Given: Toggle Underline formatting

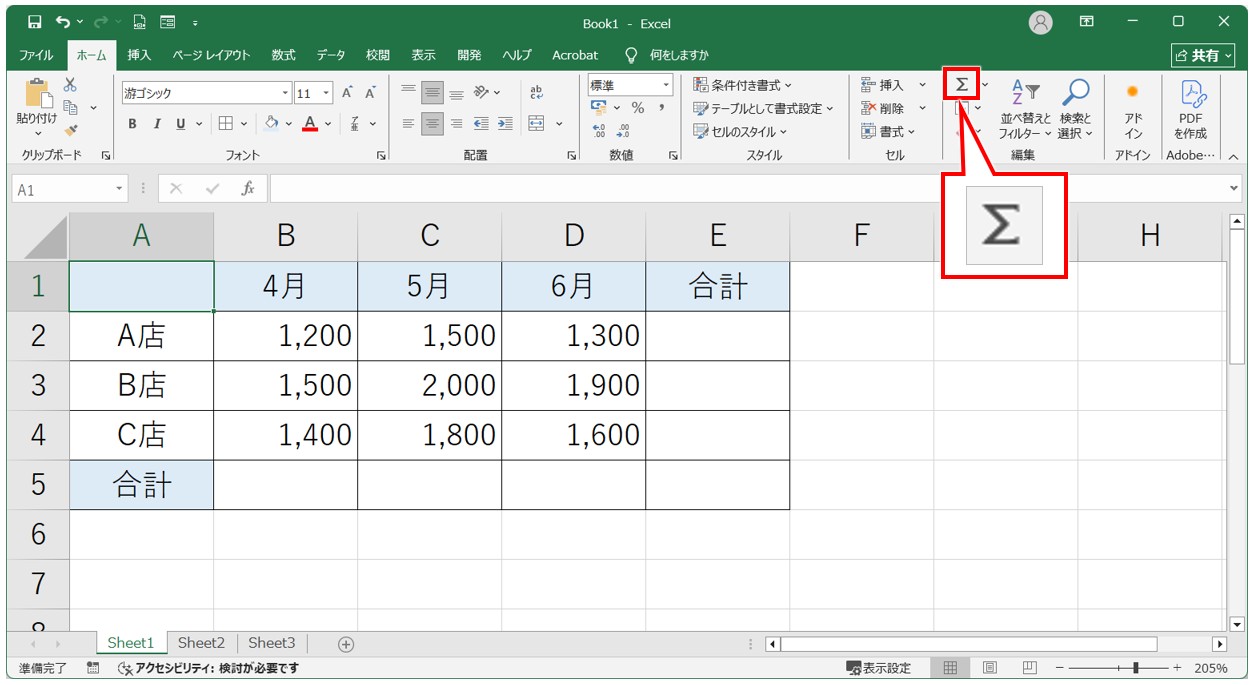Looking at the screenshot, I should (x=181, y=124).
